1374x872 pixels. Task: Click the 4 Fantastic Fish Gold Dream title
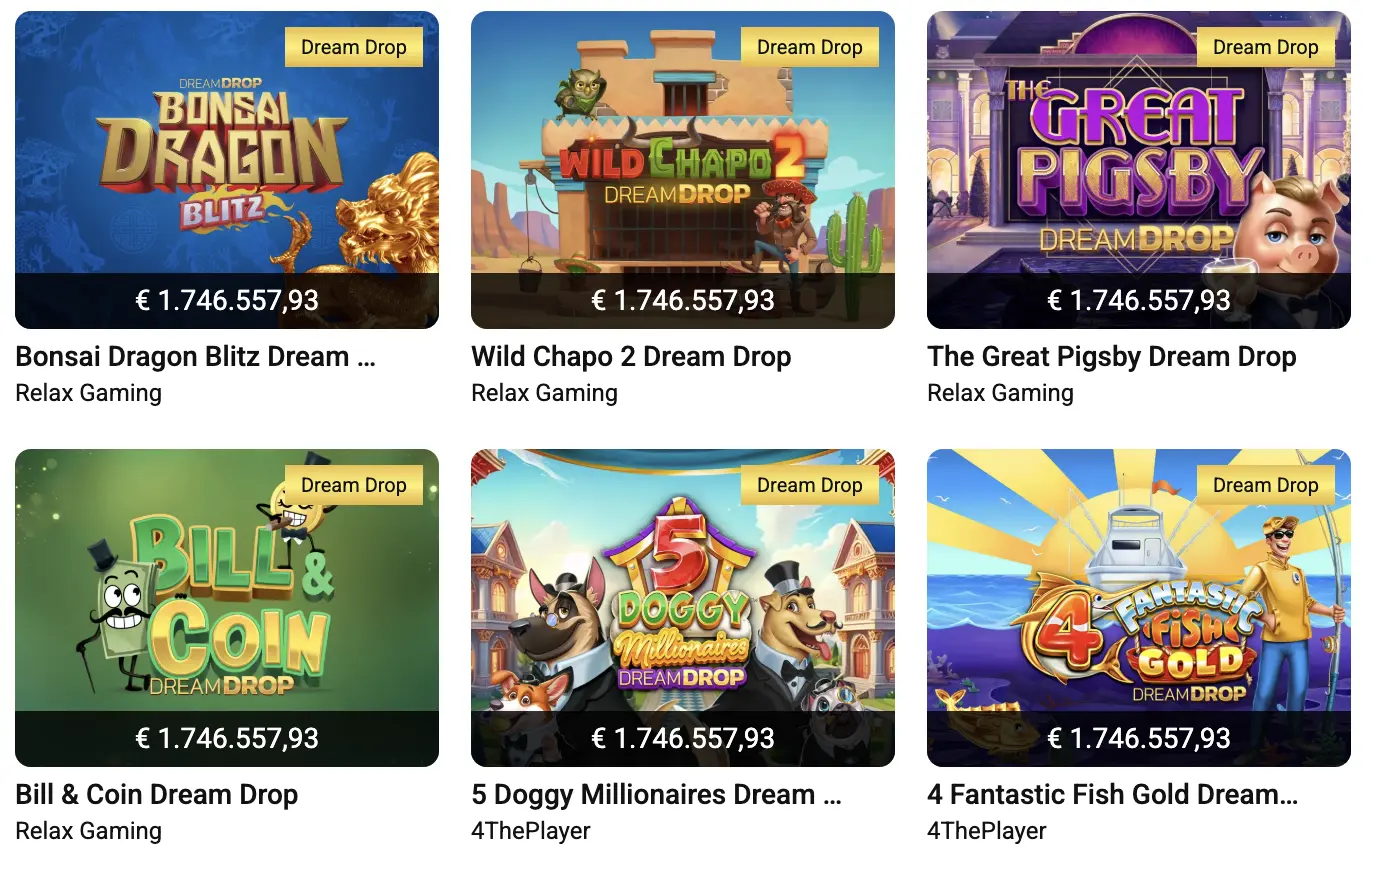[x=1112, y=795]
